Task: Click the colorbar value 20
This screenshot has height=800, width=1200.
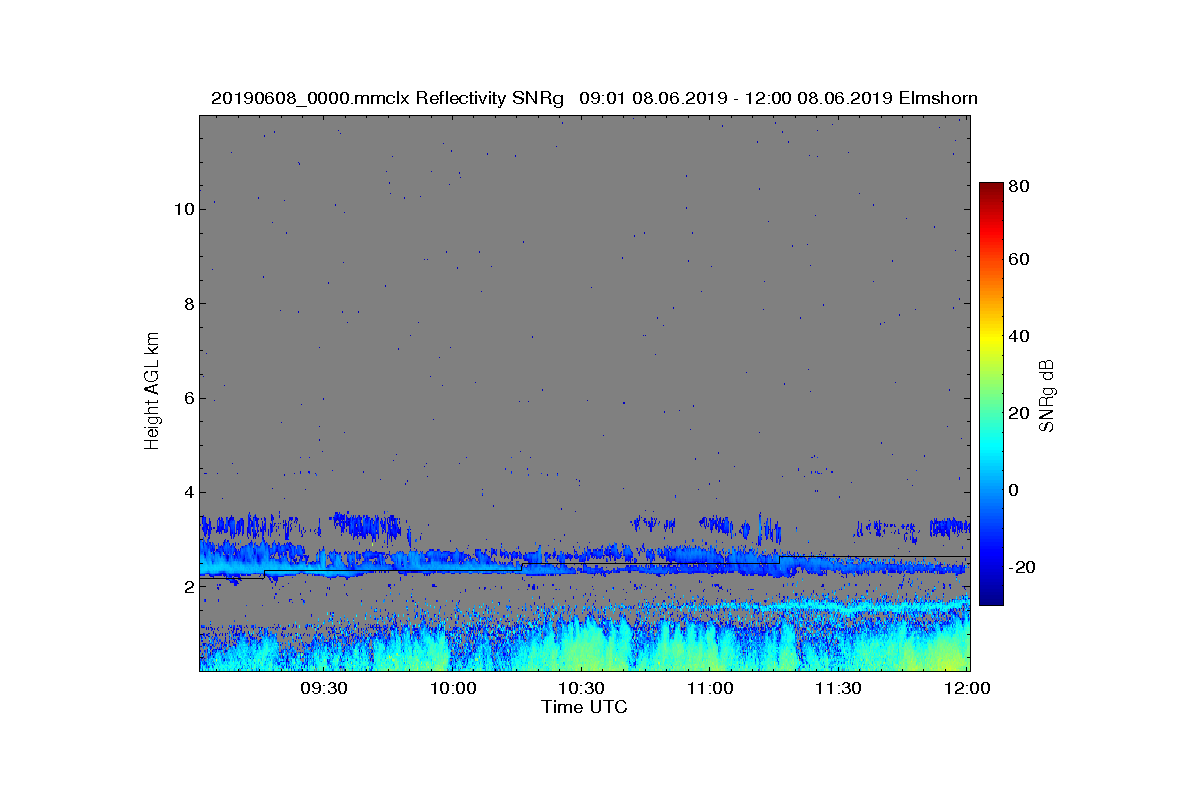Action: point(1020,413)
